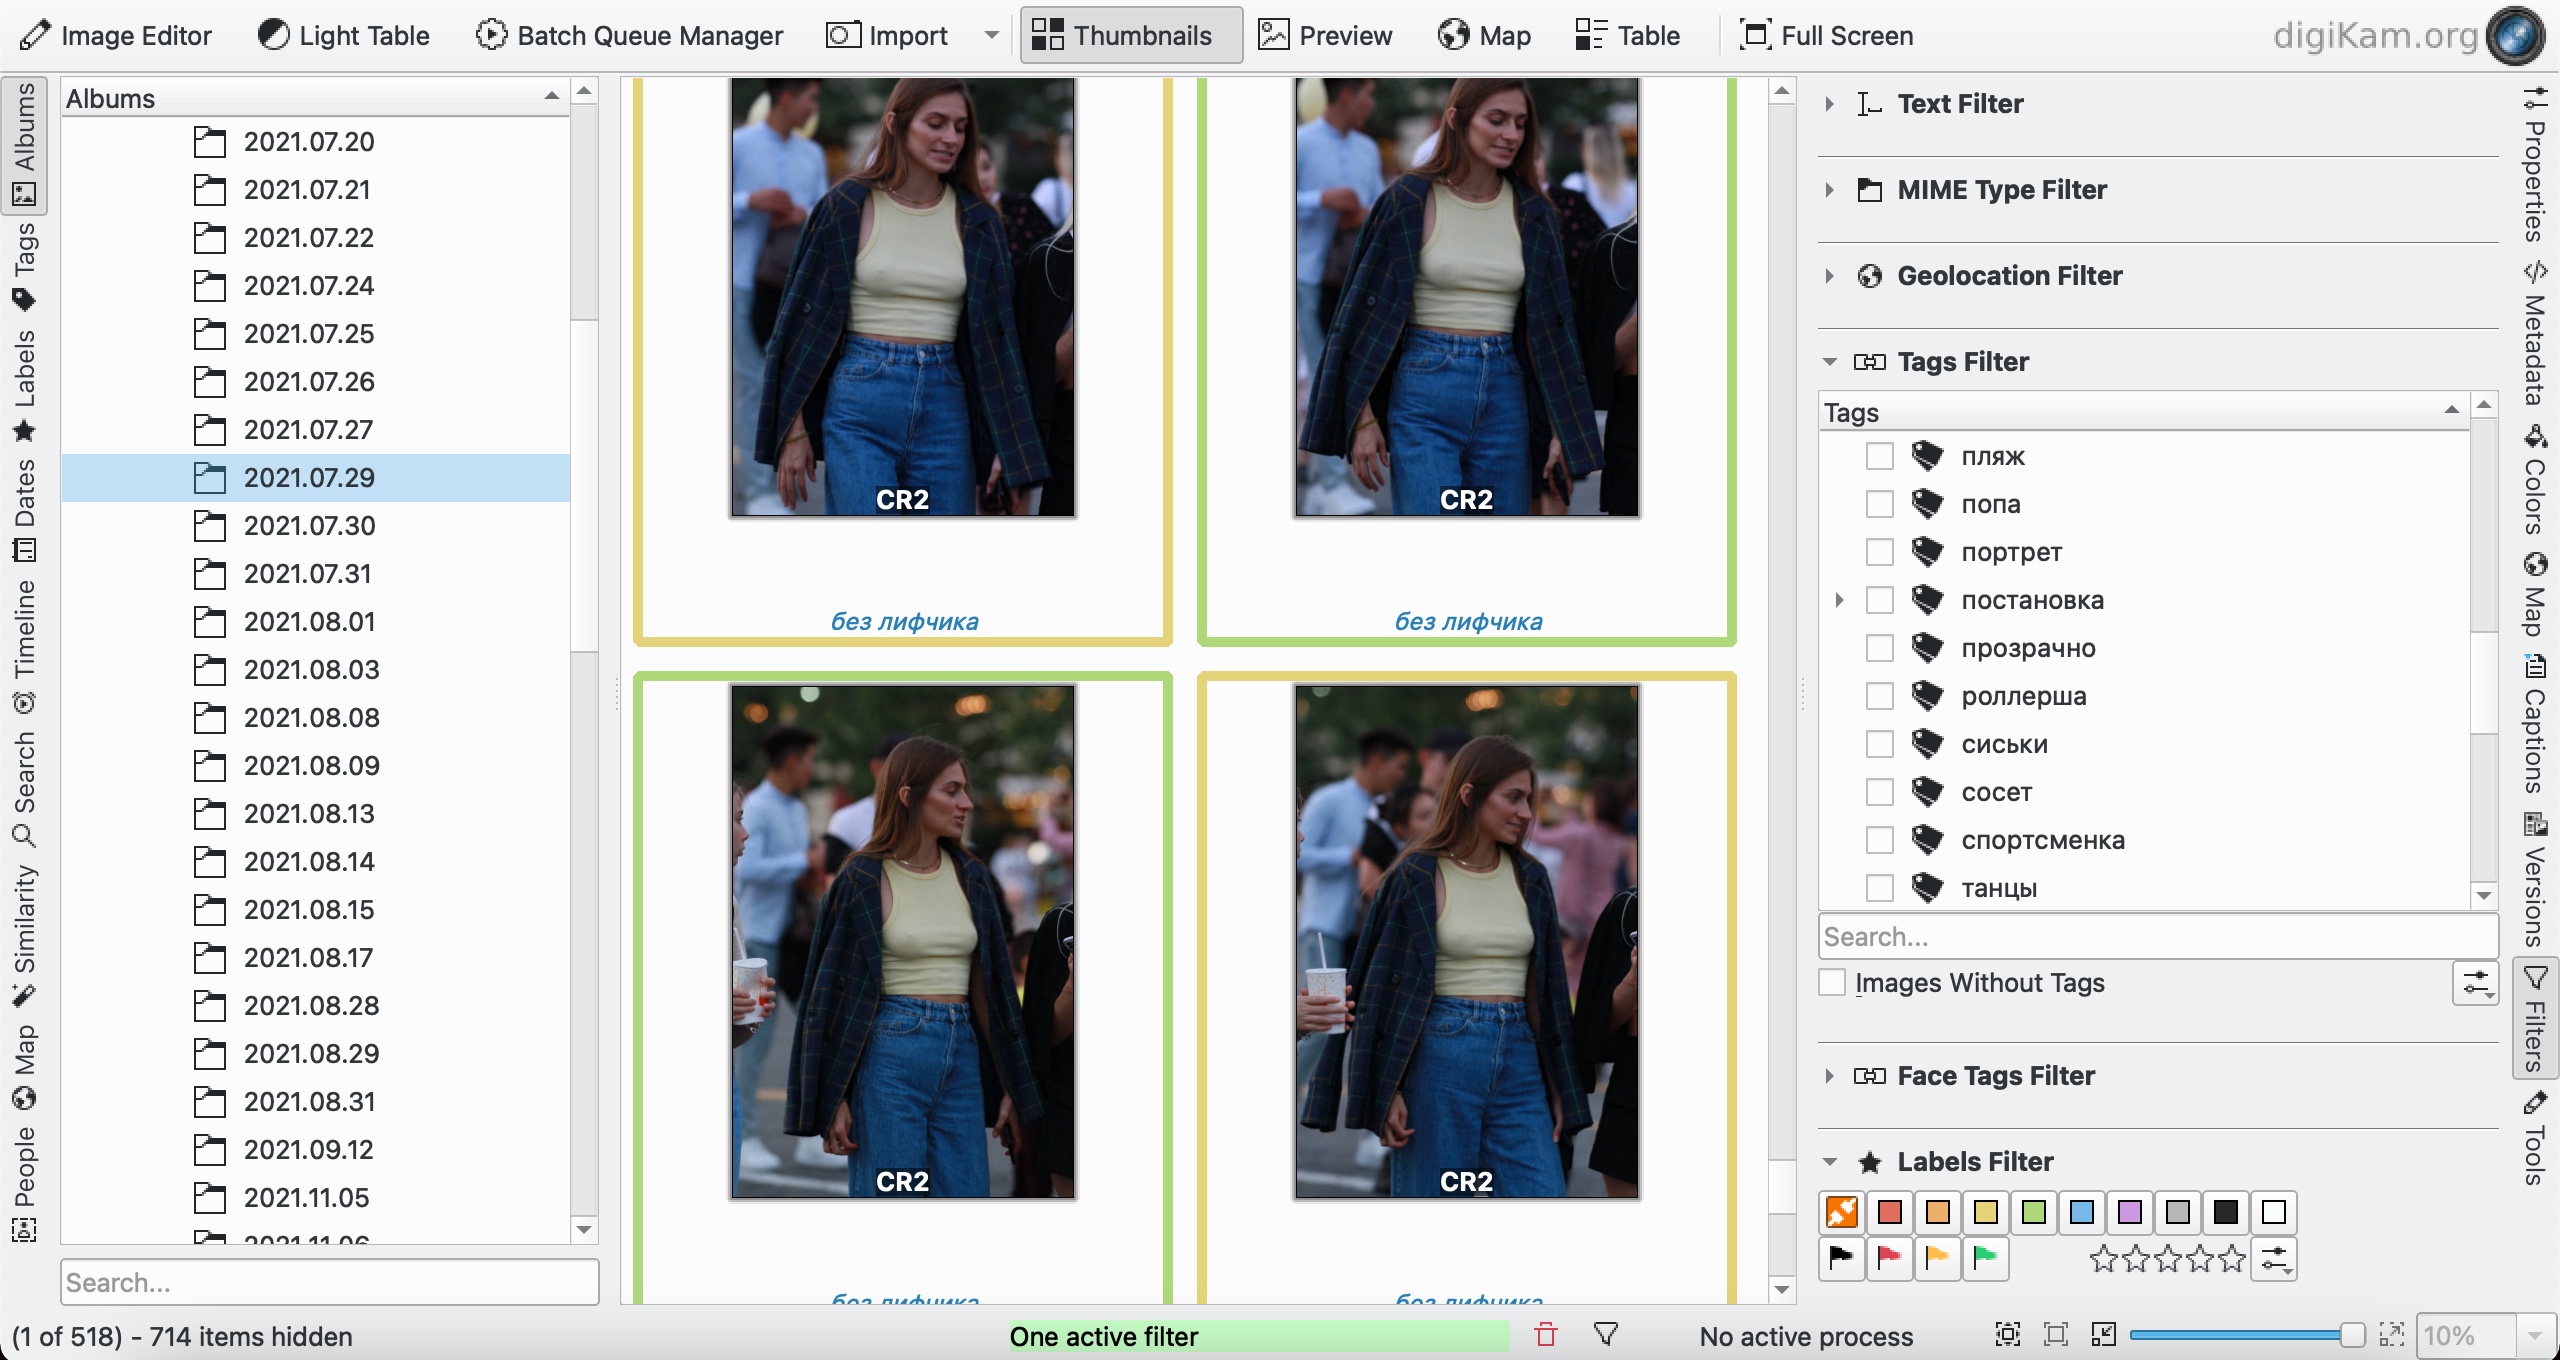Screen dimensions: 2560x1360
Task: Enable Images Without Tags checkbox
Action: 1832,982
